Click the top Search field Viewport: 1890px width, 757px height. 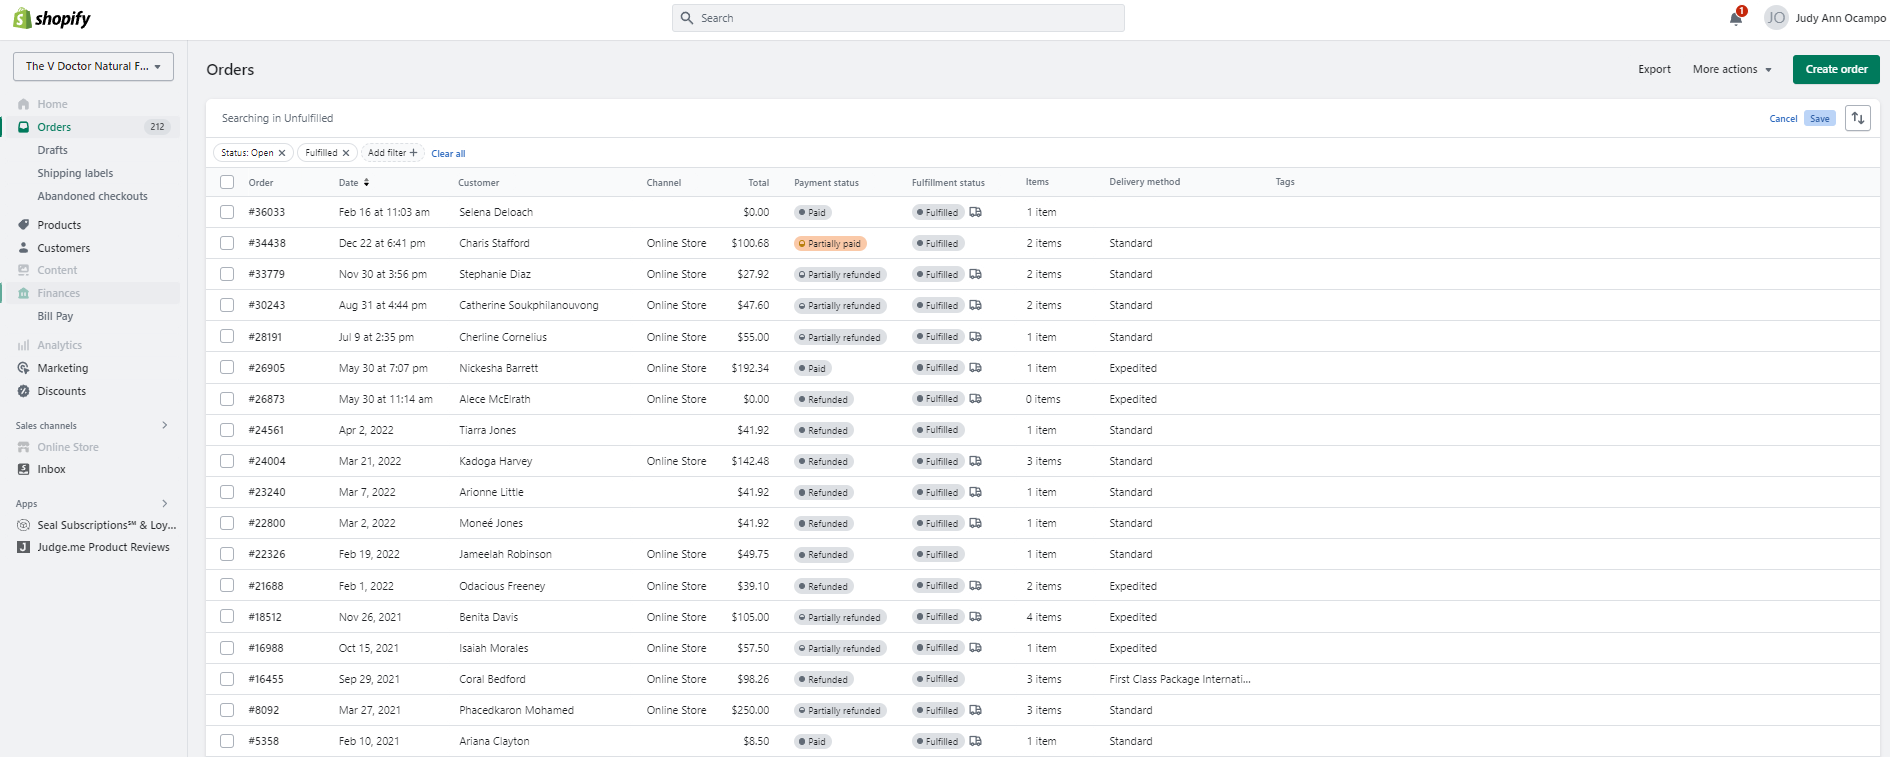click(x=898, y=18)
